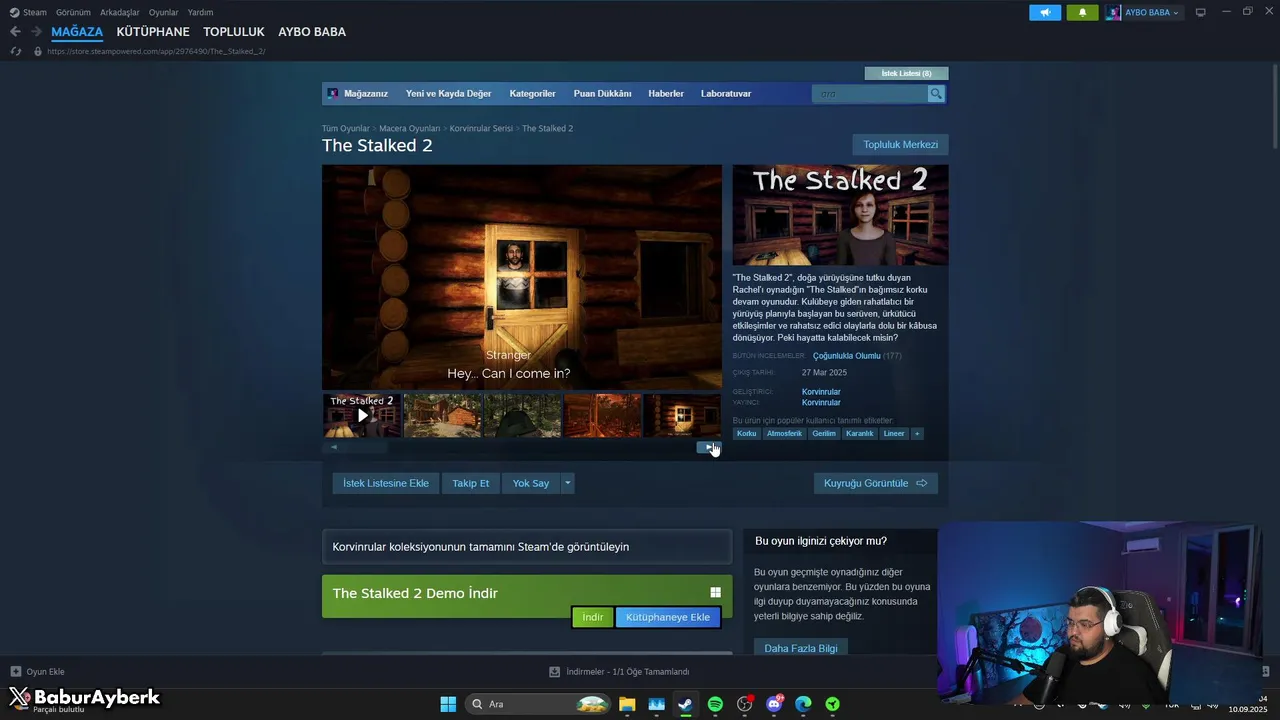Open Haberler in store nav
1280x720 pixels.
666,93
